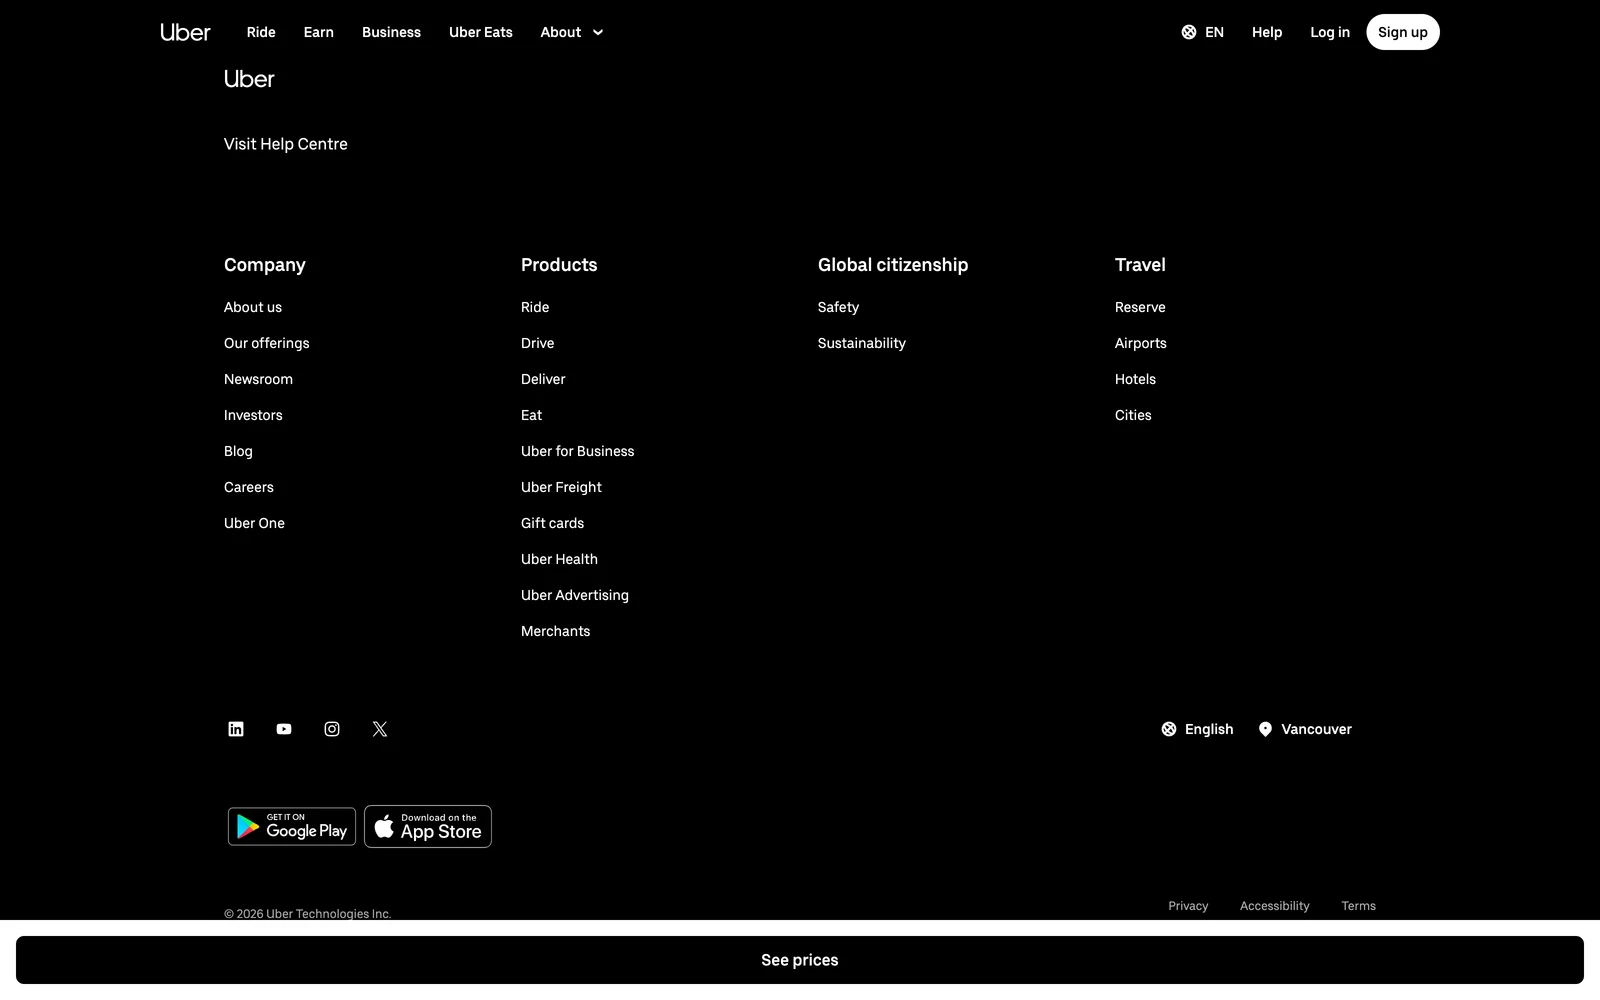Click the Get it on Google Play badge
1600x1000 pixels.
292,826
